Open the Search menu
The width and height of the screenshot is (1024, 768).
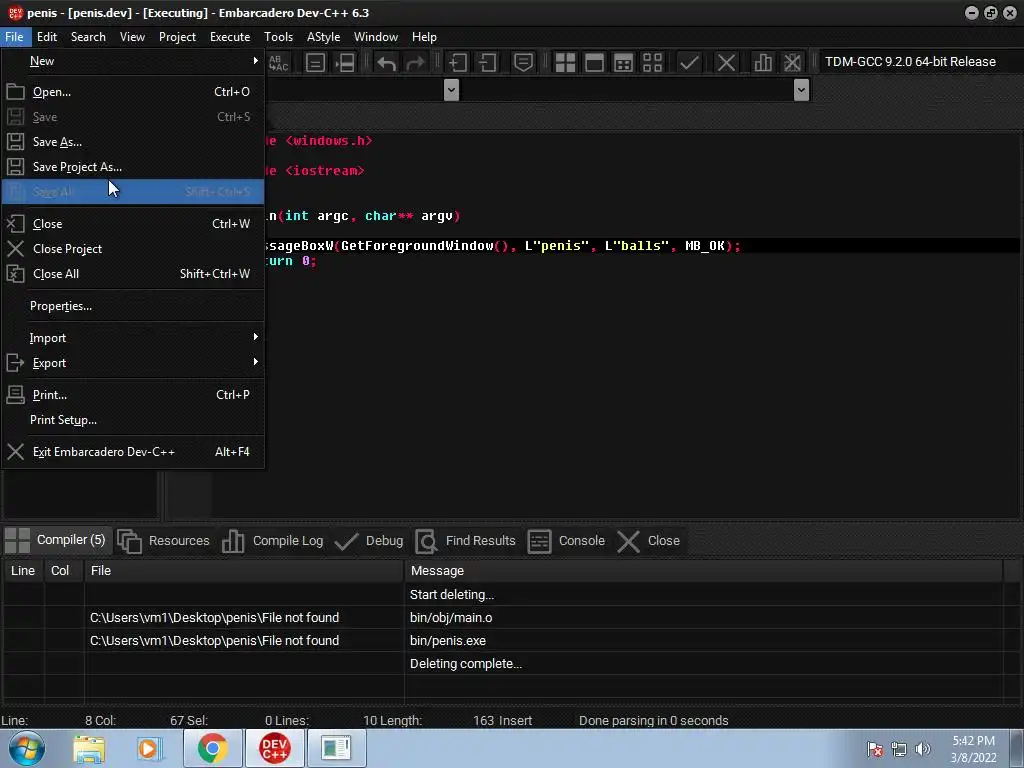[x=88, y=37]
